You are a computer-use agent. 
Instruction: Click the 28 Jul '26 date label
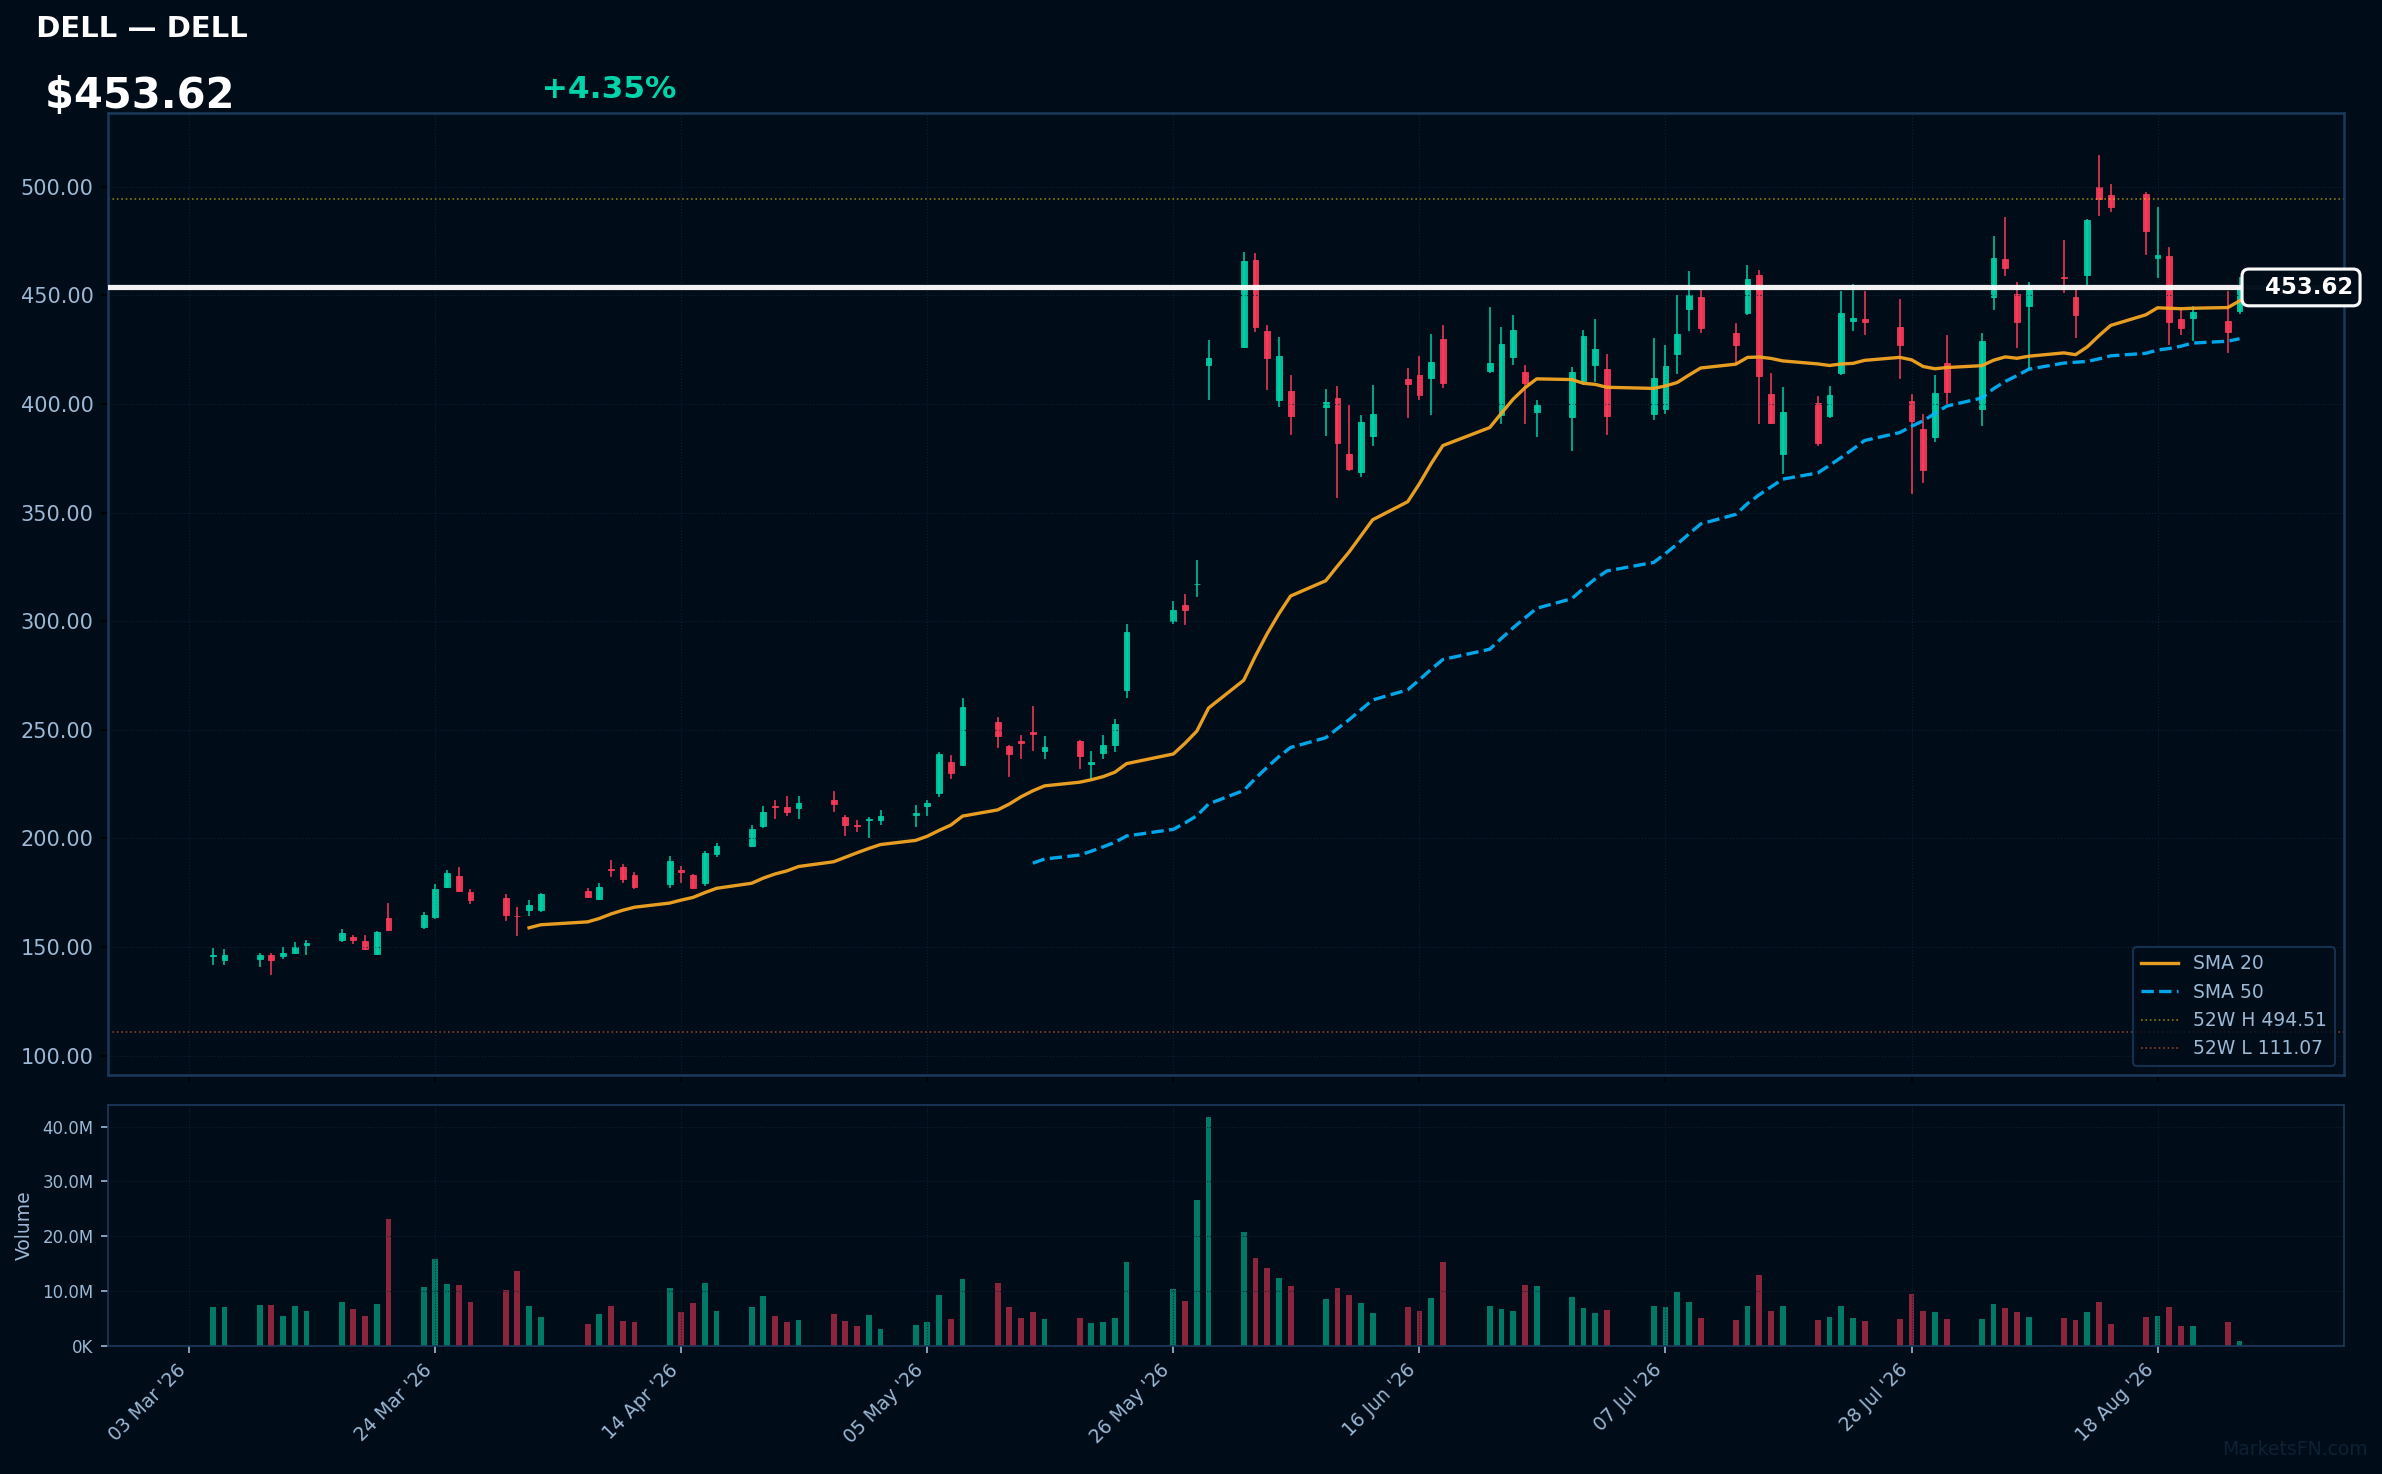1872,1397
